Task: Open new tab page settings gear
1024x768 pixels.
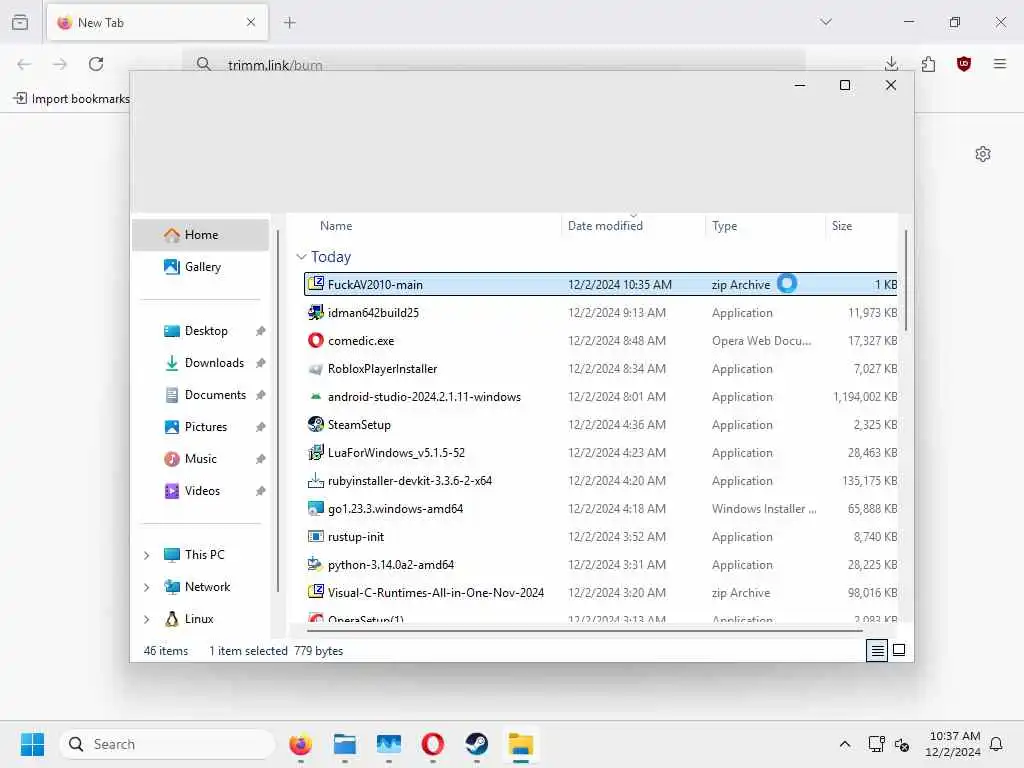Action: tap(983, 154)
